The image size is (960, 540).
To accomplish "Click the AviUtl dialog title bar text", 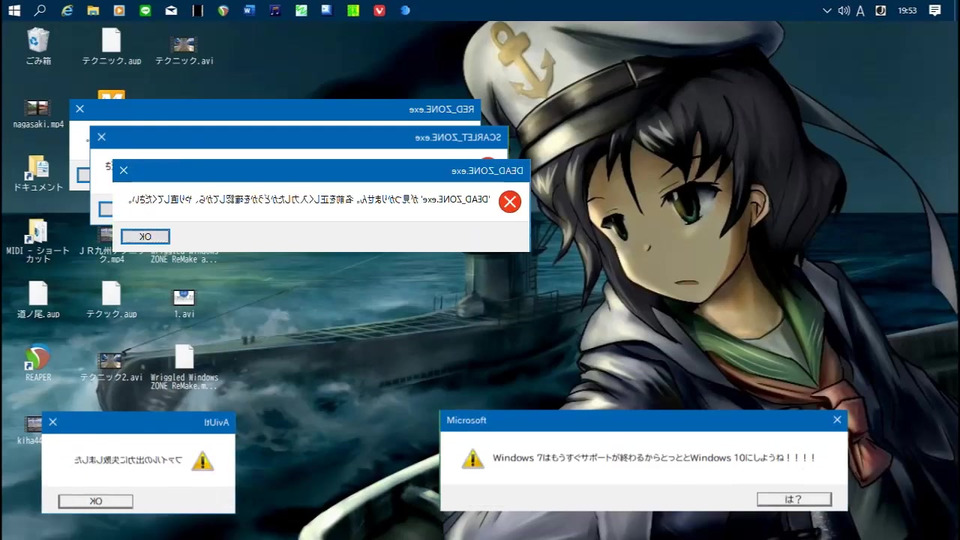I will click(x=216, y=422).
